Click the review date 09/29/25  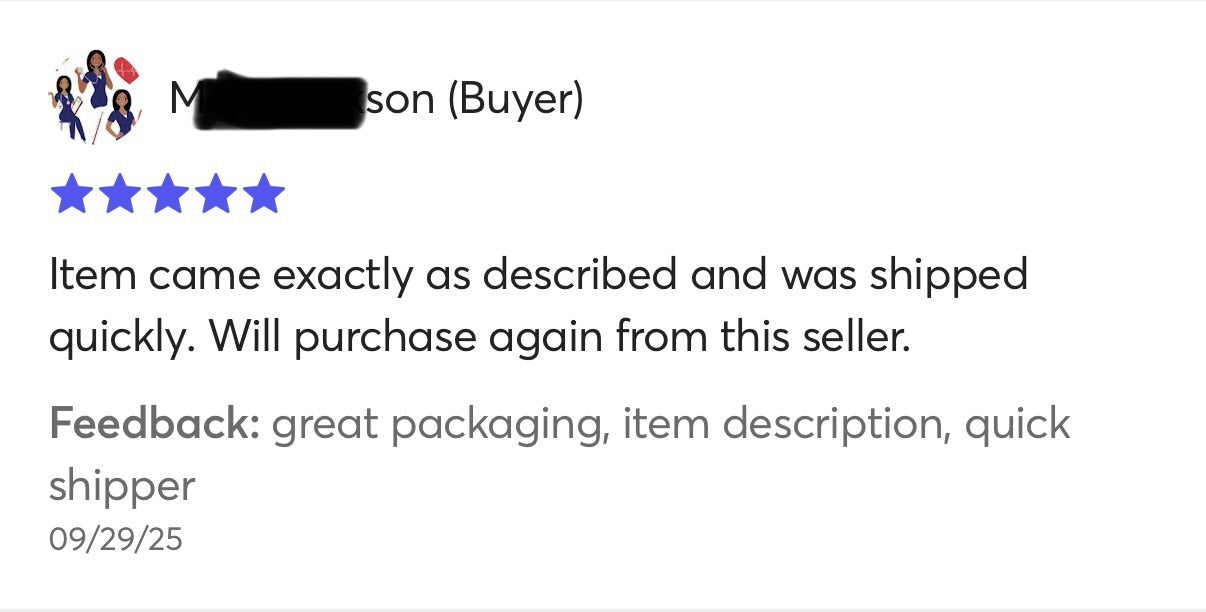[115, 539]
